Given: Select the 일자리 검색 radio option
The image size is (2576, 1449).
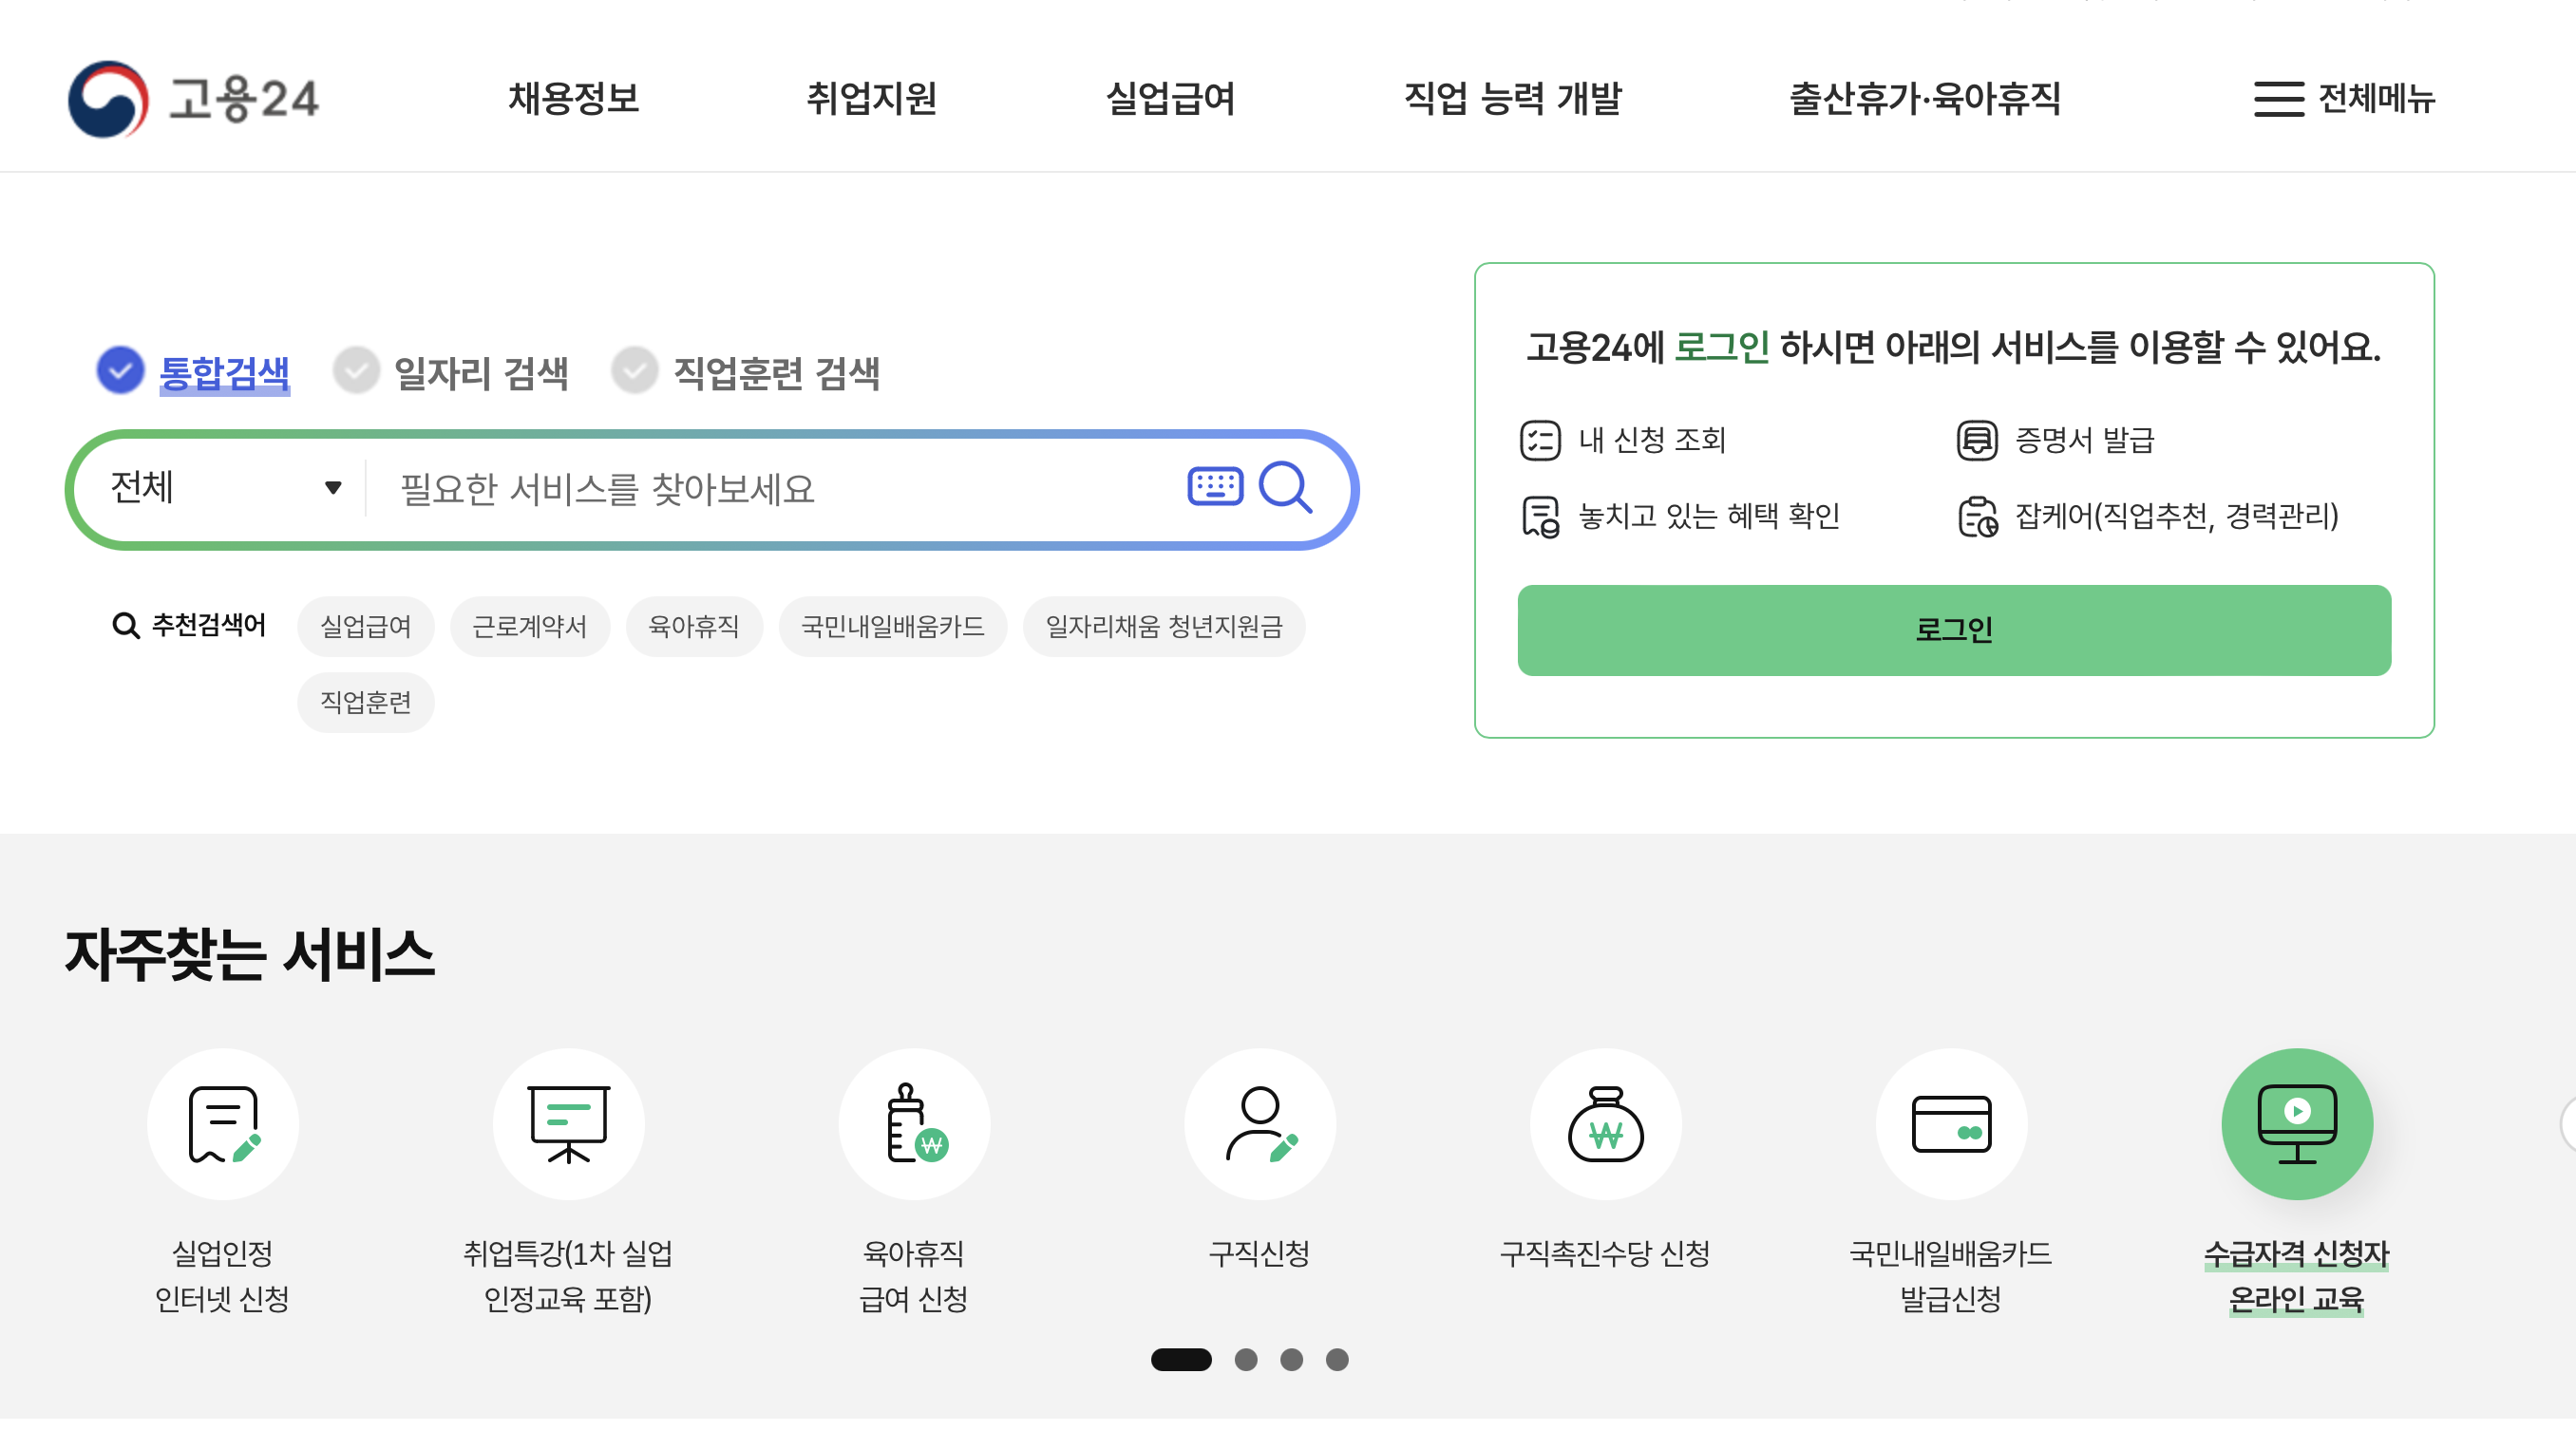Looking at the screenshot, I should 356,371.
